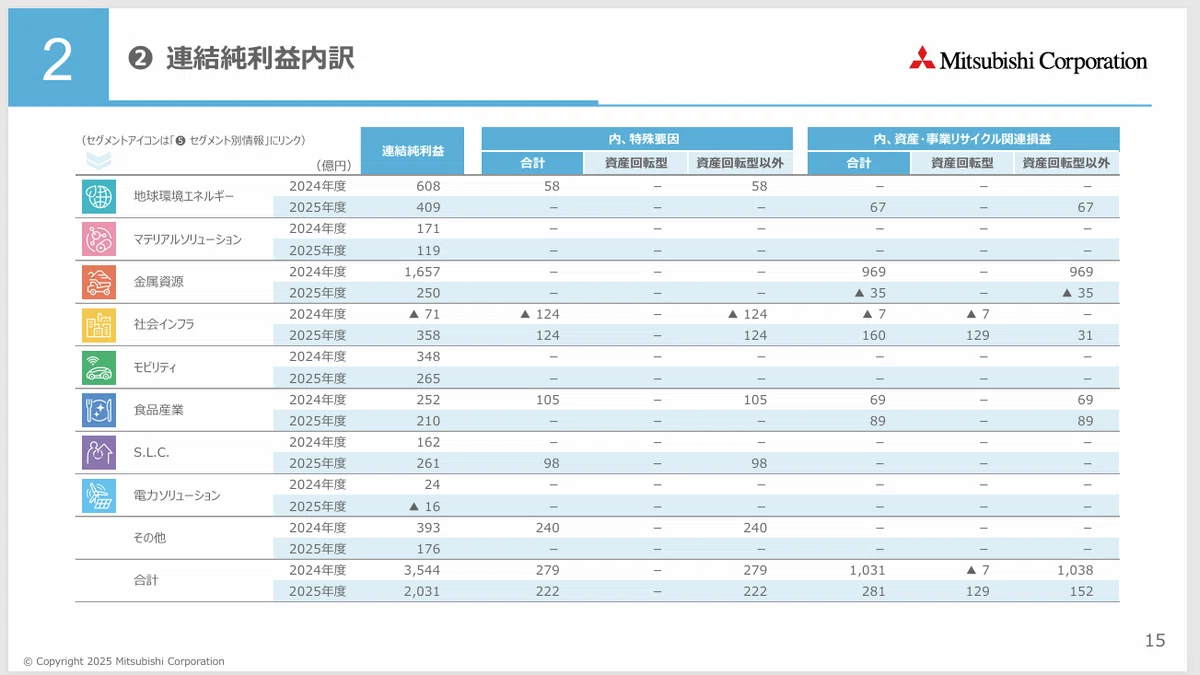Click value 210 for 食品産業 2025年度
This screenshot has width=1200, height=675.
(428, 421)
